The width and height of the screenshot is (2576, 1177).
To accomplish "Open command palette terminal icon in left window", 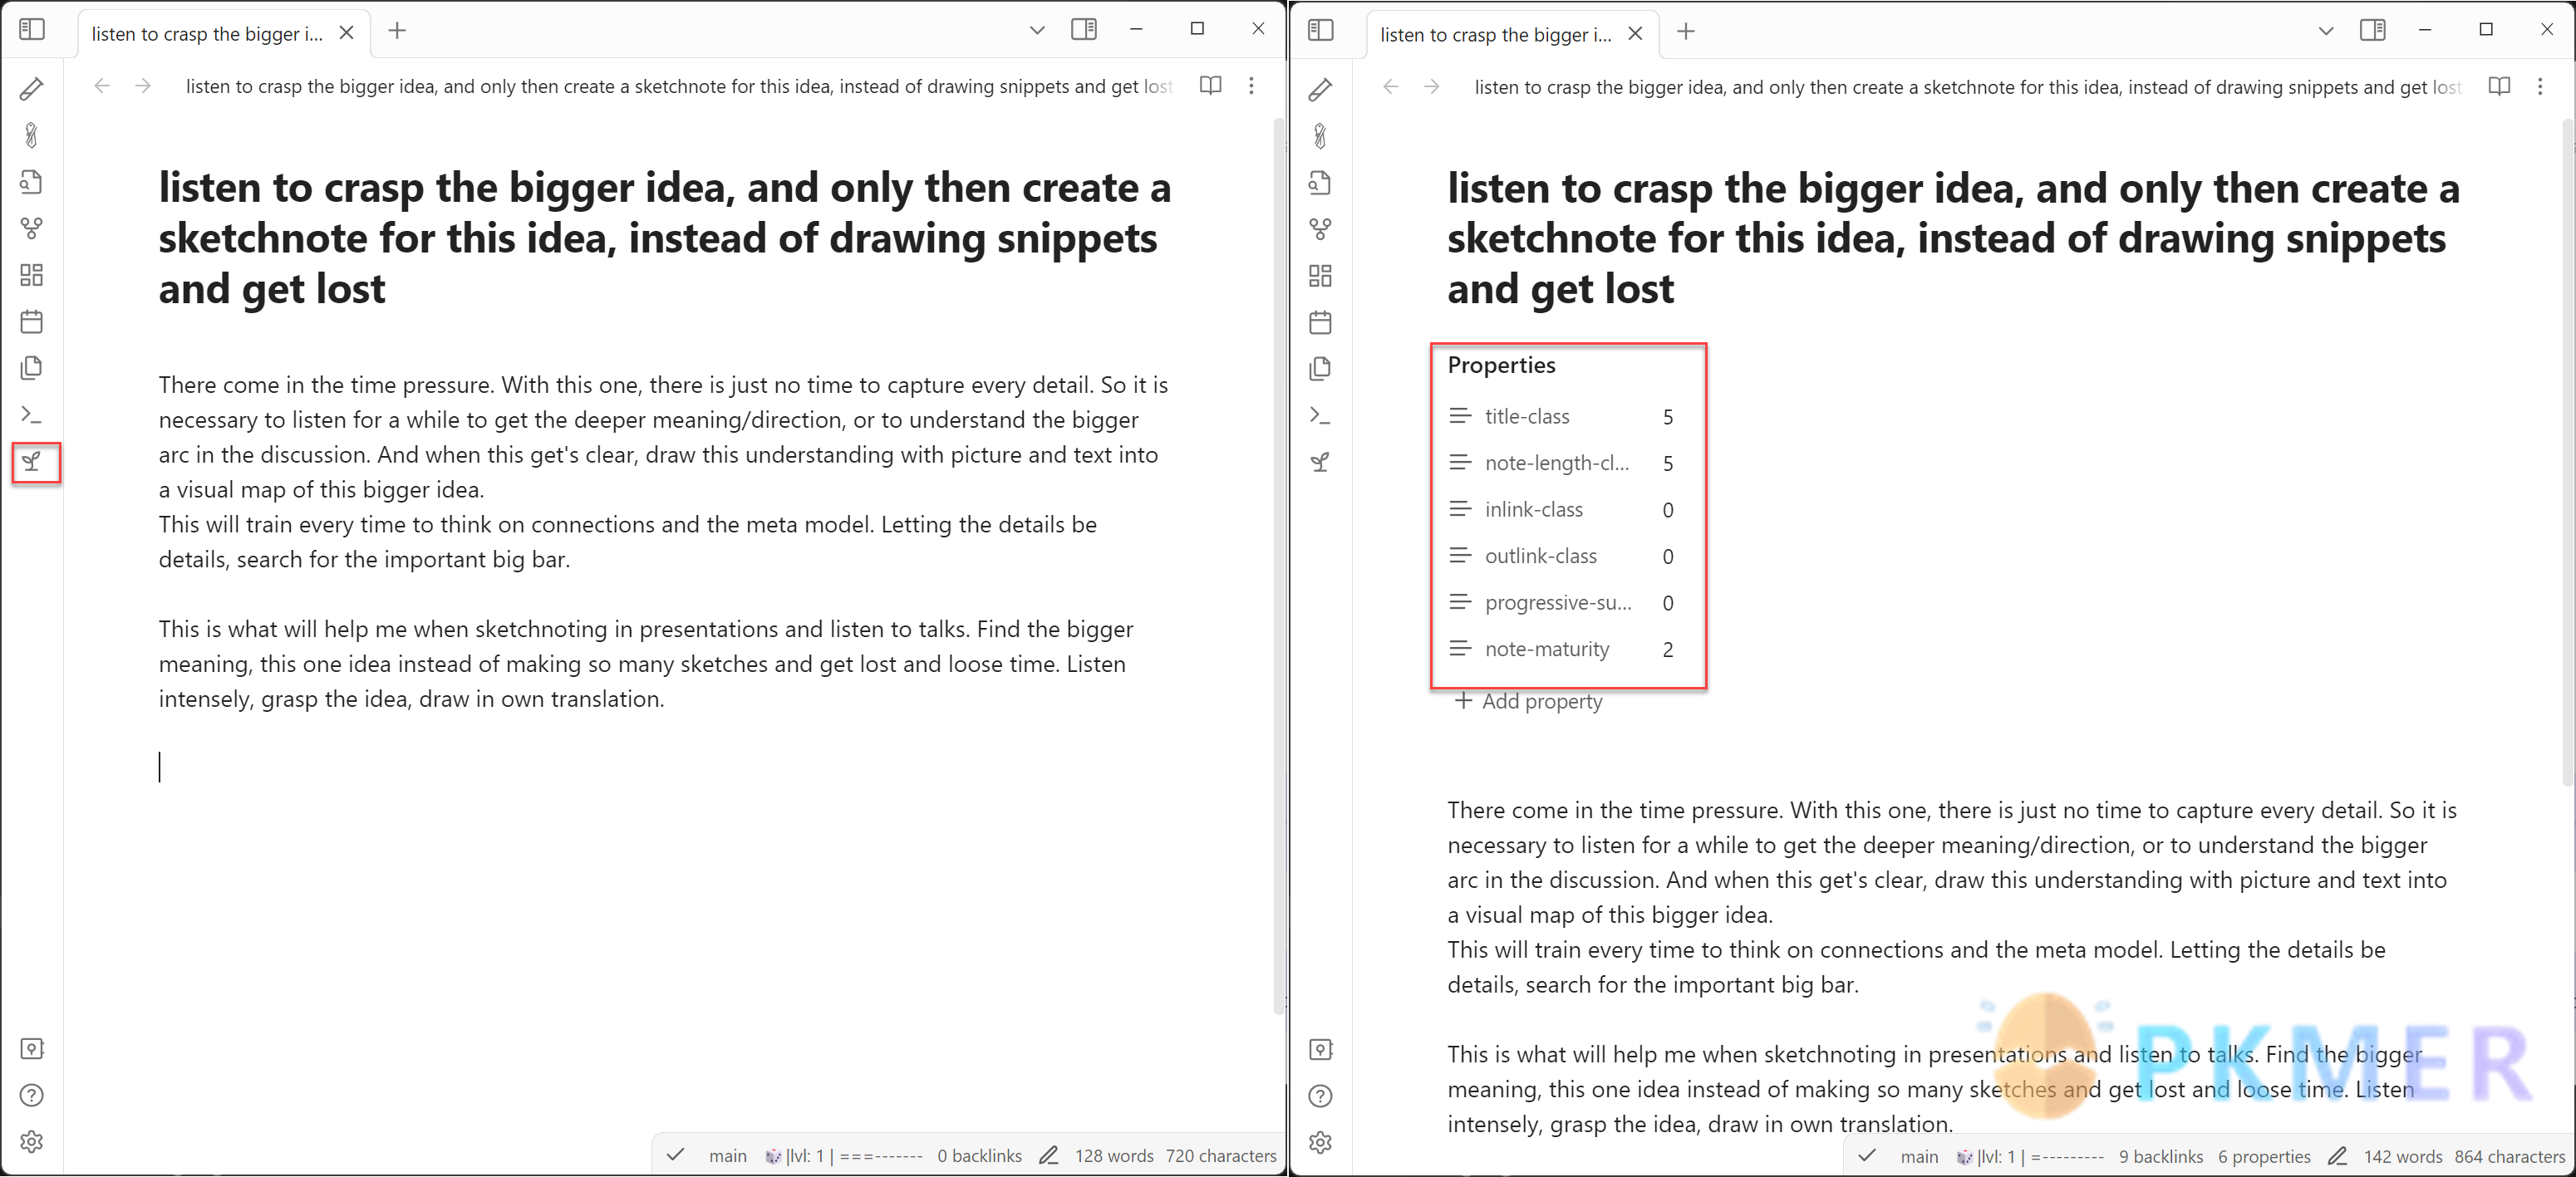I will tap(31, 414).
